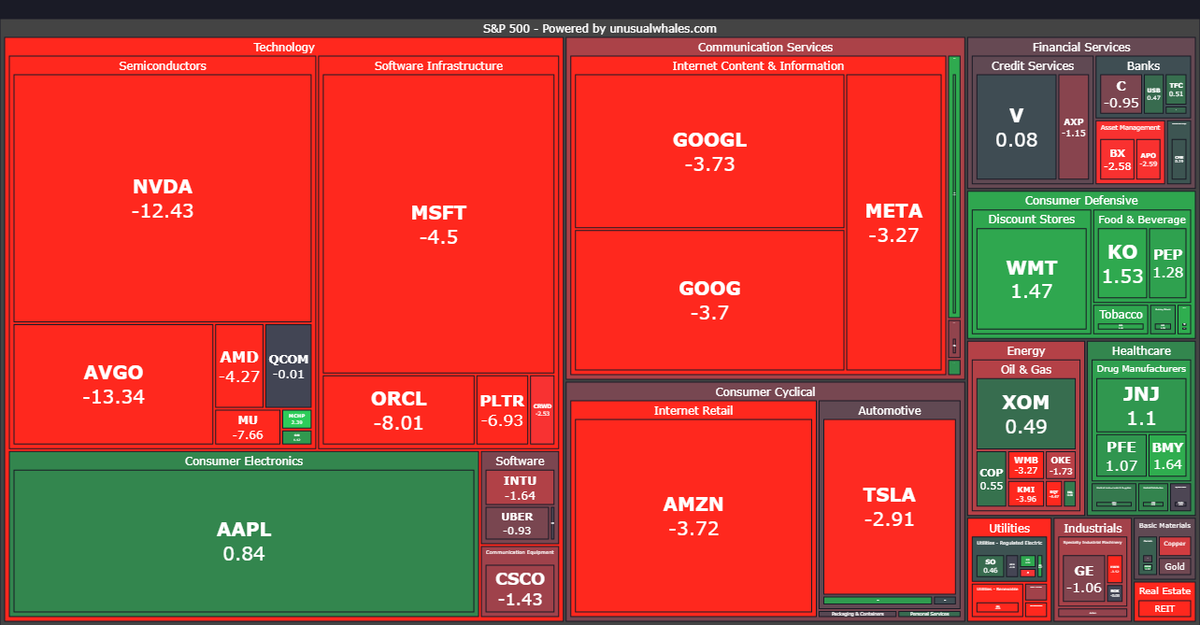Viewport: 1200px width, 625px height.
Task: Click the APO tile at -2.59
Action: [x=1149, y=158]
